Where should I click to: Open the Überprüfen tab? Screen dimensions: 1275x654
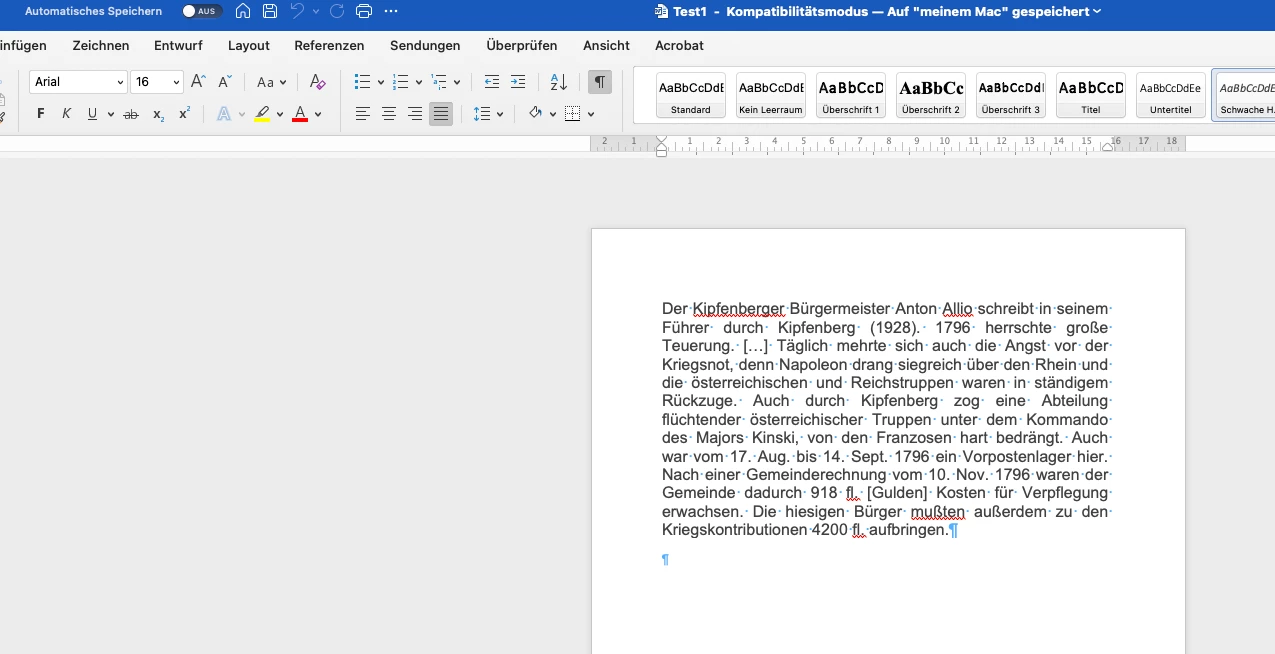pos(522,45)
